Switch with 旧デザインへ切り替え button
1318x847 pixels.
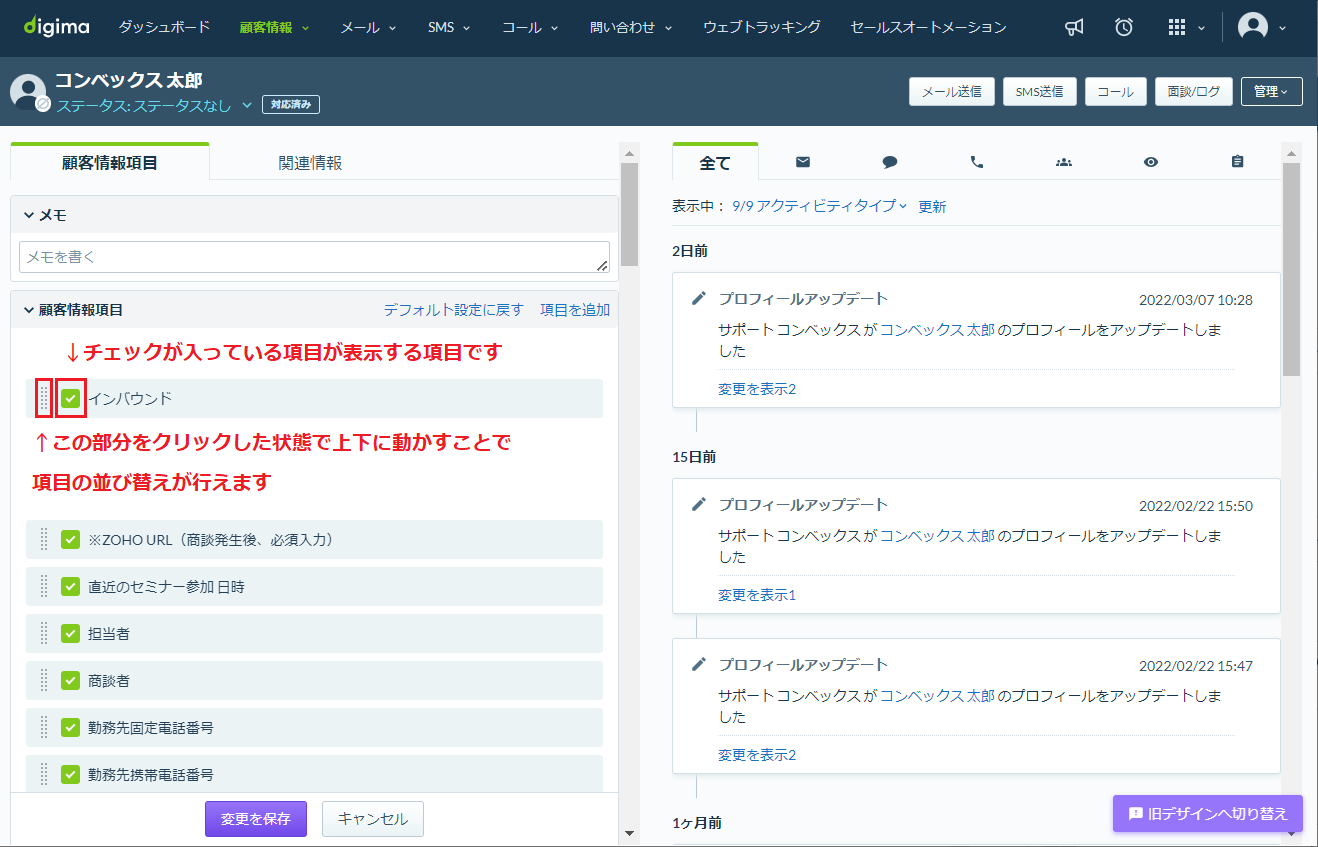click(x=1209, y=814)
